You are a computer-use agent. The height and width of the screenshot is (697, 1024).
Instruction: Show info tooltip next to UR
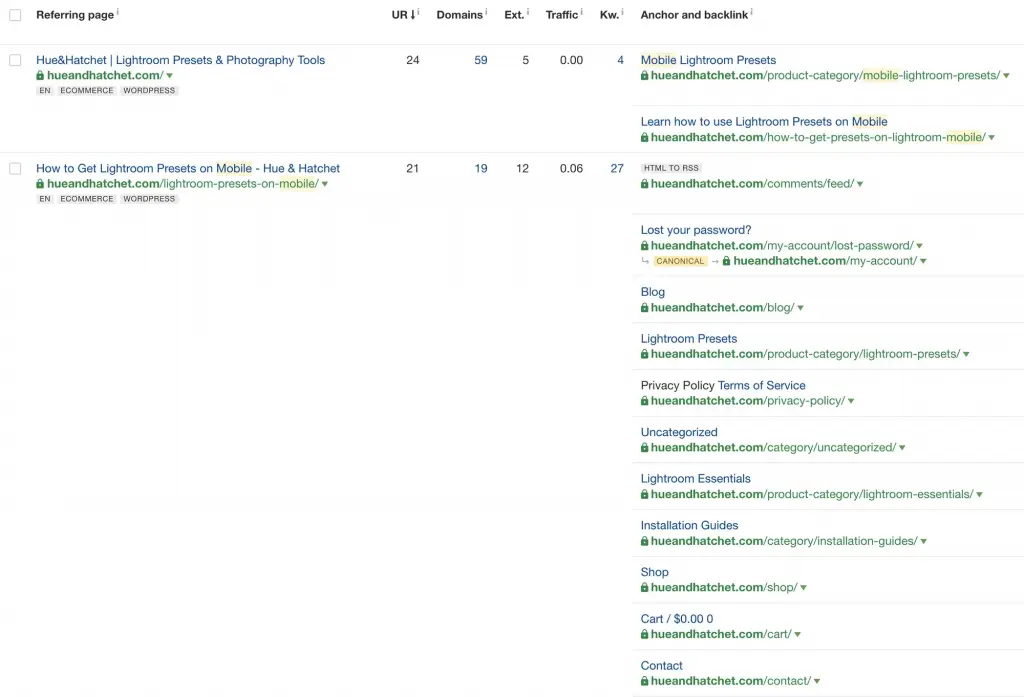pos(419,12)
